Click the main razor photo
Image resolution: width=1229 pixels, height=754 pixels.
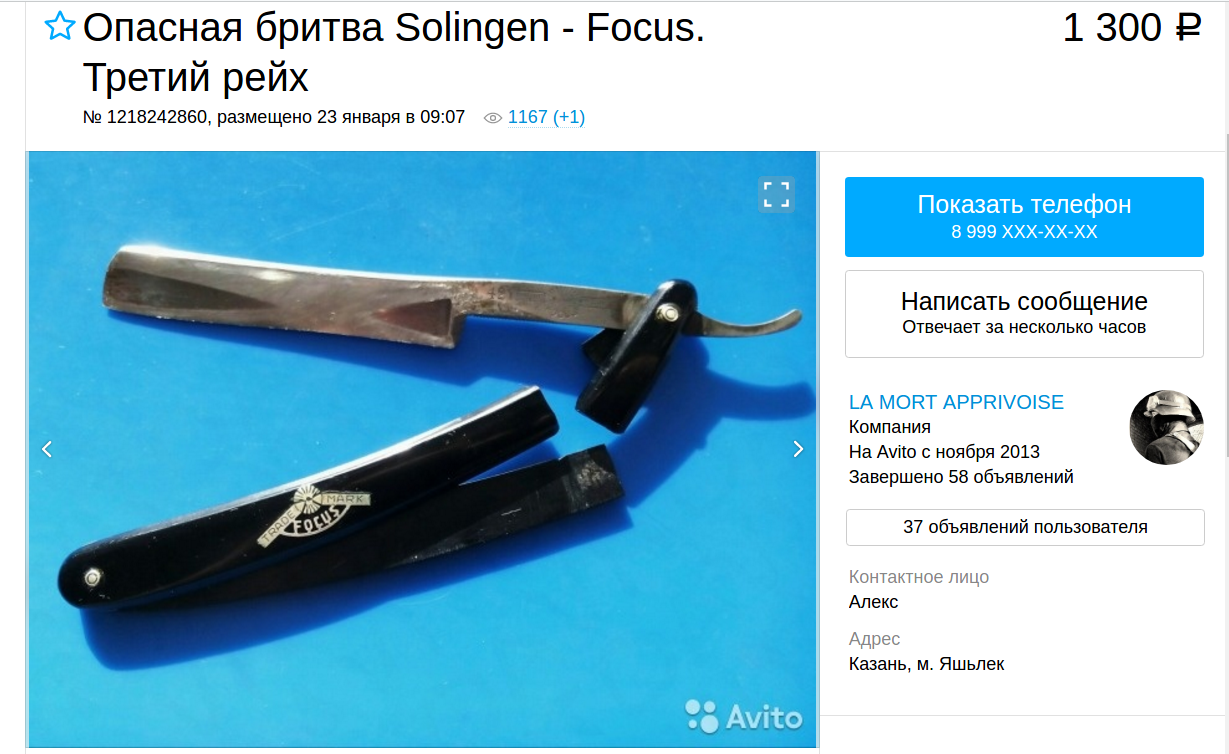click(423, 449)
